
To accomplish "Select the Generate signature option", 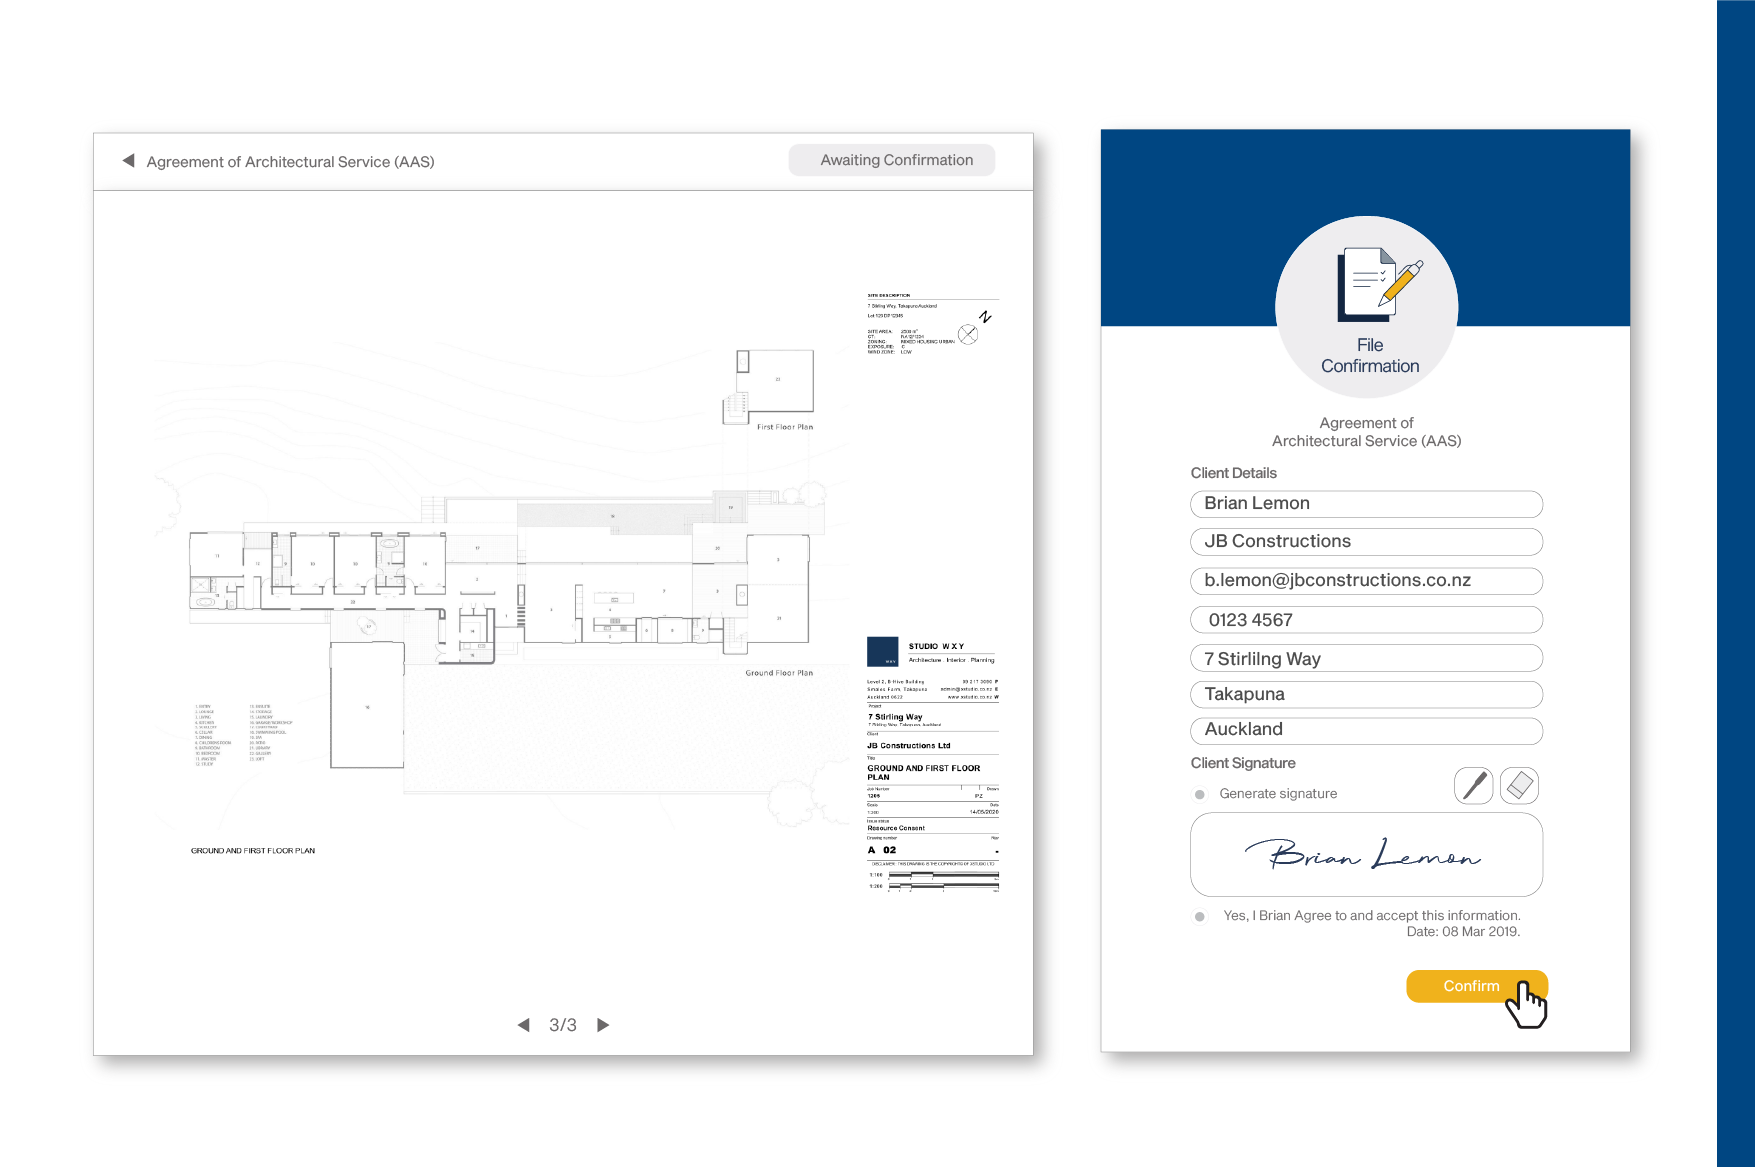I will tap(1200, 793).
